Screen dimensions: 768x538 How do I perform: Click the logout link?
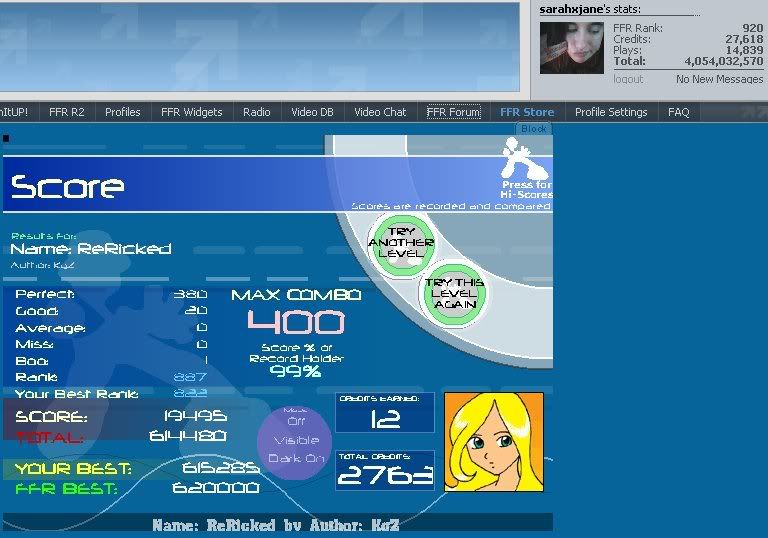click(x=628, y=79)
